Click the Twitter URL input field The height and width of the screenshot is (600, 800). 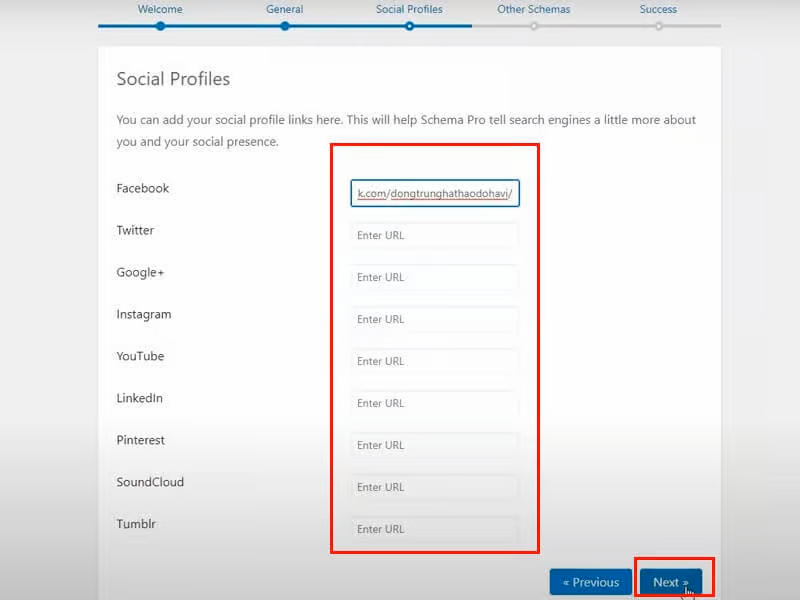pos(434,235)
